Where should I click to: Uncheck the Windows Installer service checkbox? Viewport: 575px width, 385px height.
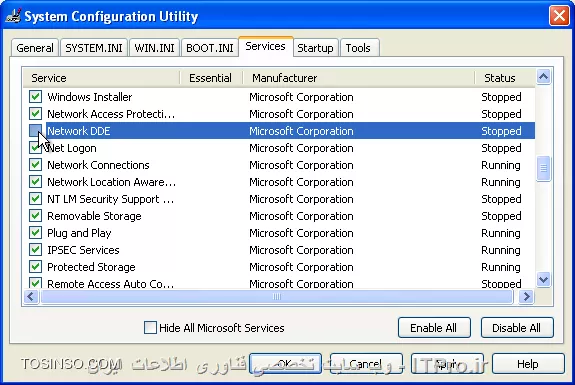pyautogui.click(x=36, y=97)
